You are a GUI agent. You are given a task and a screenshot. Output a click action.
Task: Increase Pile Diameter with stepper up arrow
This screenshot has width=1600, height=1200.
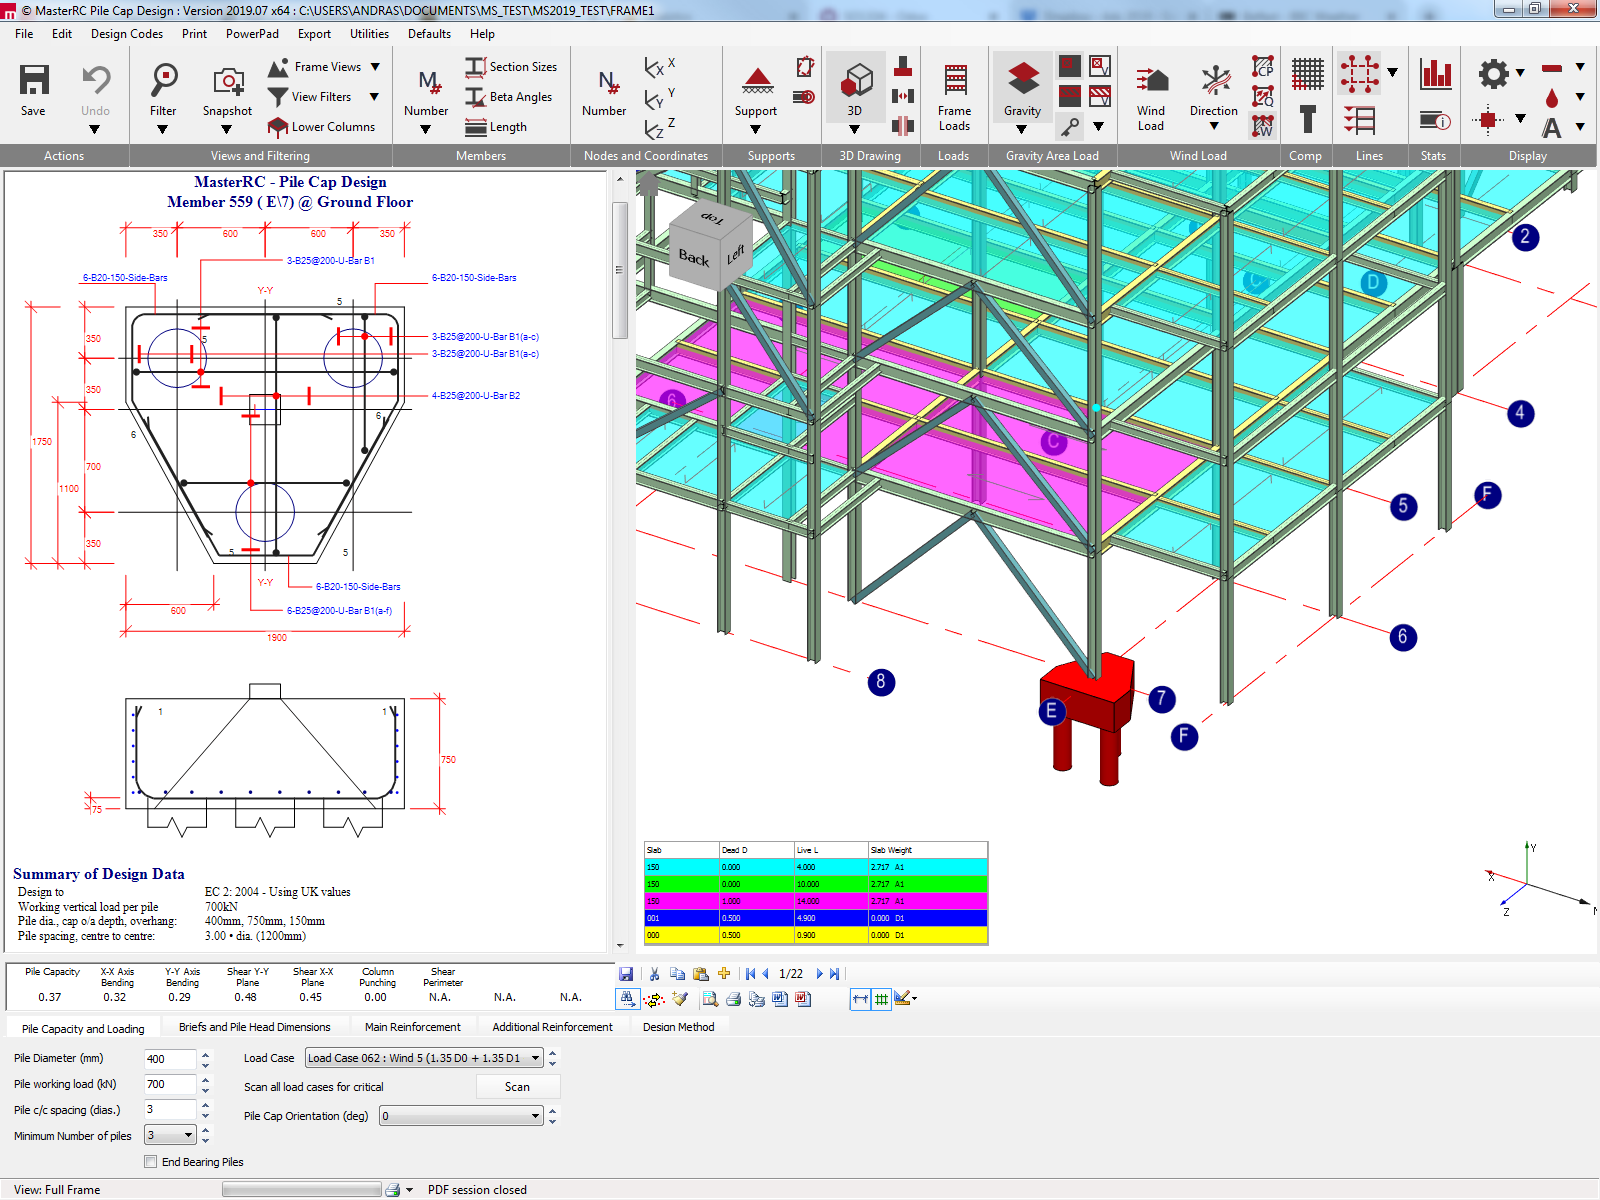point(205,1054)
